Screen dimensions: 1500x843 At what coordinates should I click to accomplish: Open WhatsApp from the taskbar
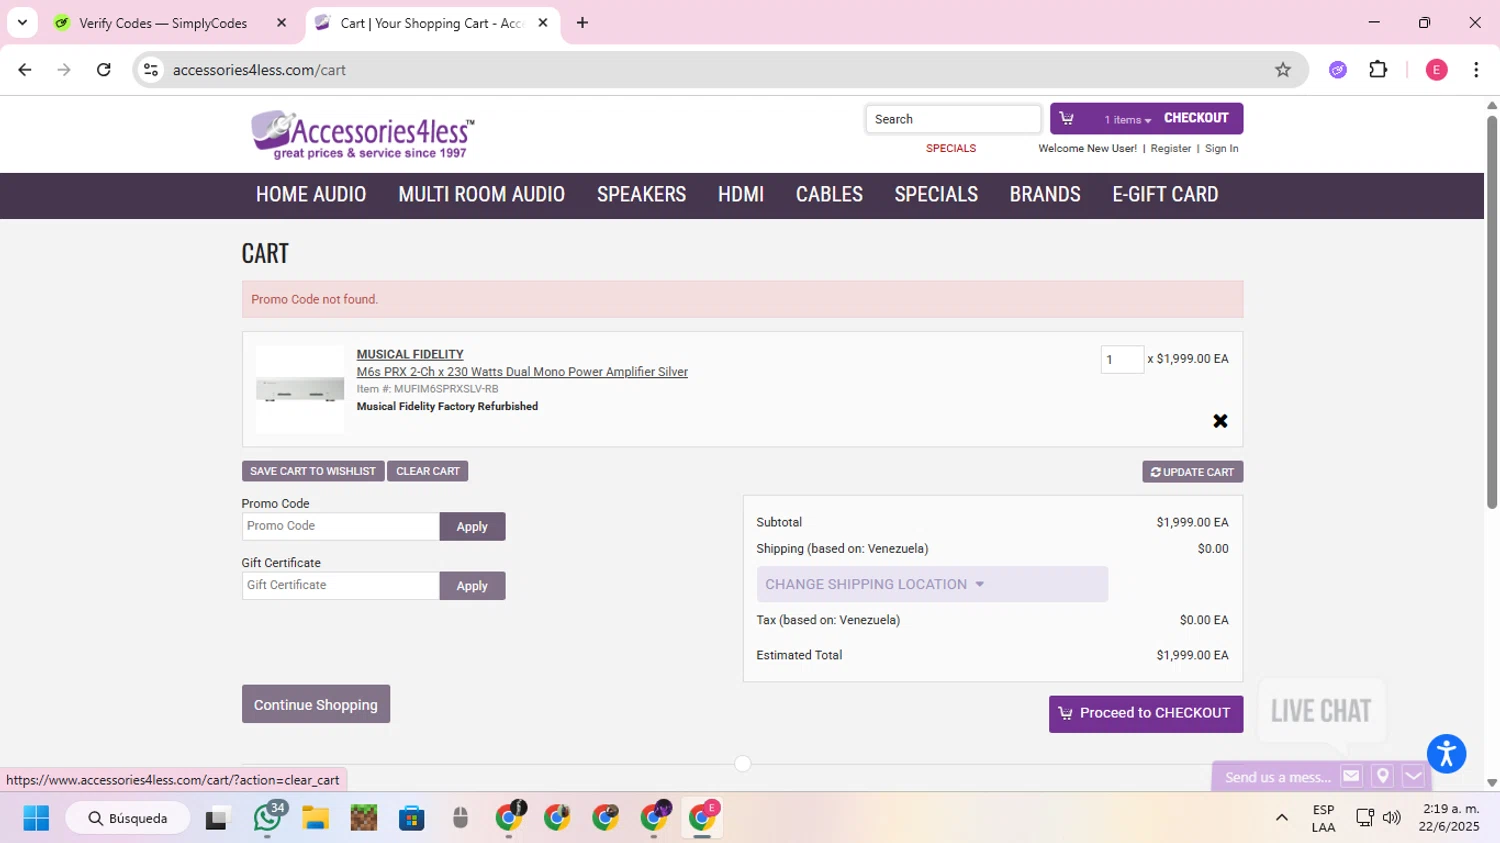pyautogui.click(x=267, y=818)
